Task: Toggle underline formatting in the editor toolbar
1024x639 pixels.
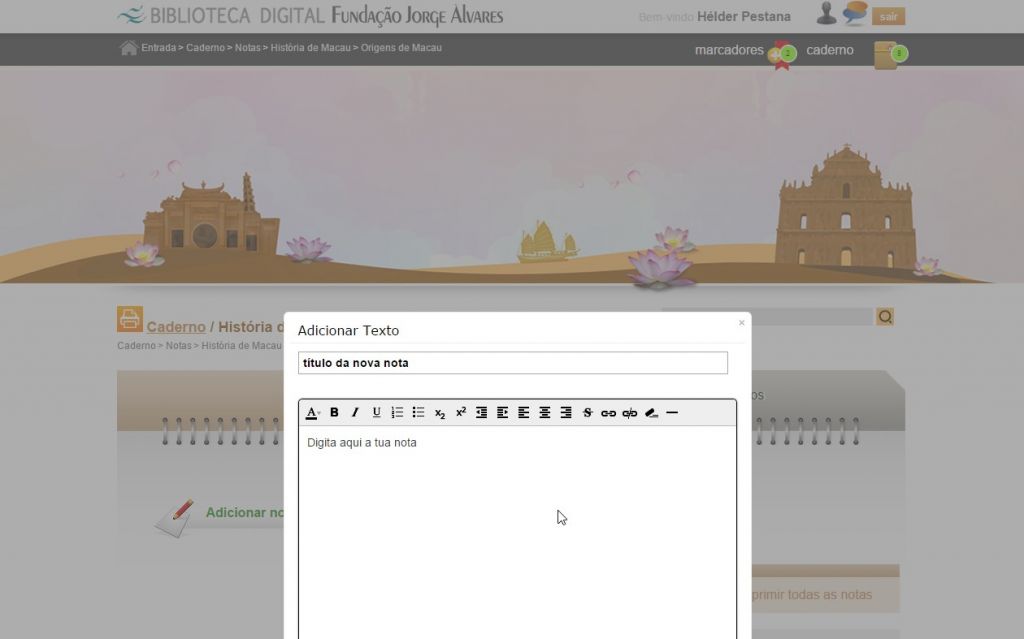Action: tap(376, 412)
